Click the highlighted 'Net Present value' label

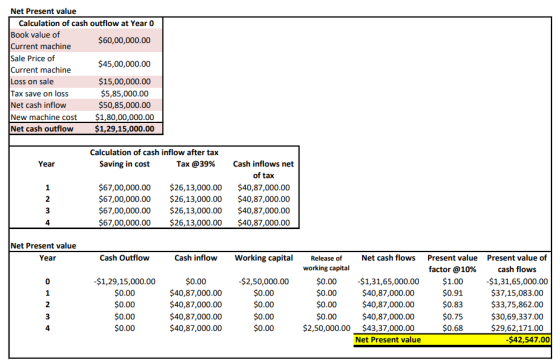tap(388, 340)
